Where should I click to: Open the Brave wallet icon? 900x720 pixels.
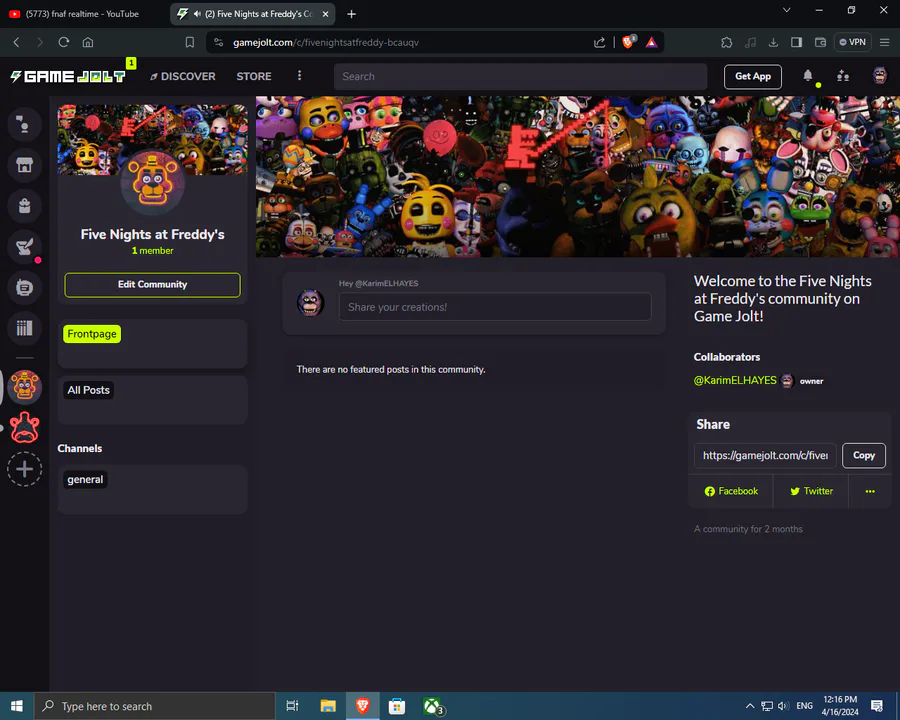point(820,42)
